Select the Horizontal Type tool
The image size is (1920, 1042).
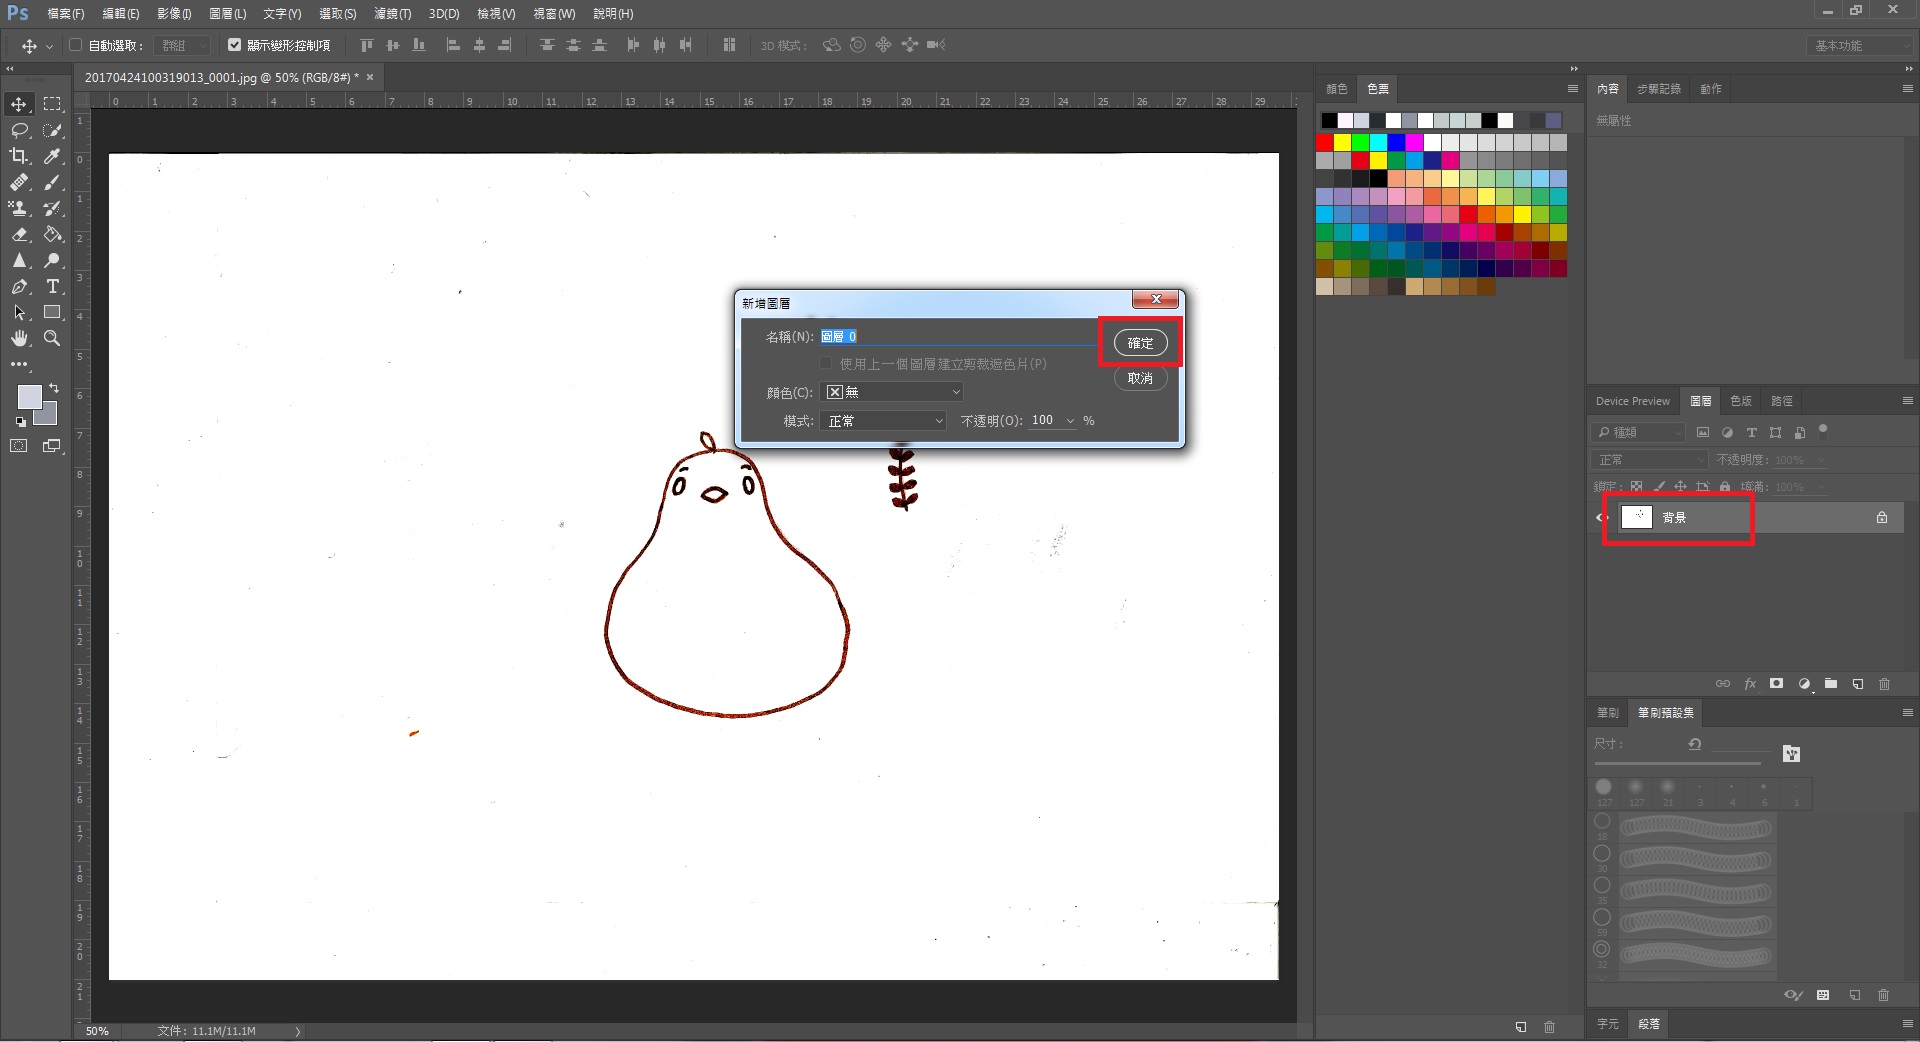[x=53, y=286]
